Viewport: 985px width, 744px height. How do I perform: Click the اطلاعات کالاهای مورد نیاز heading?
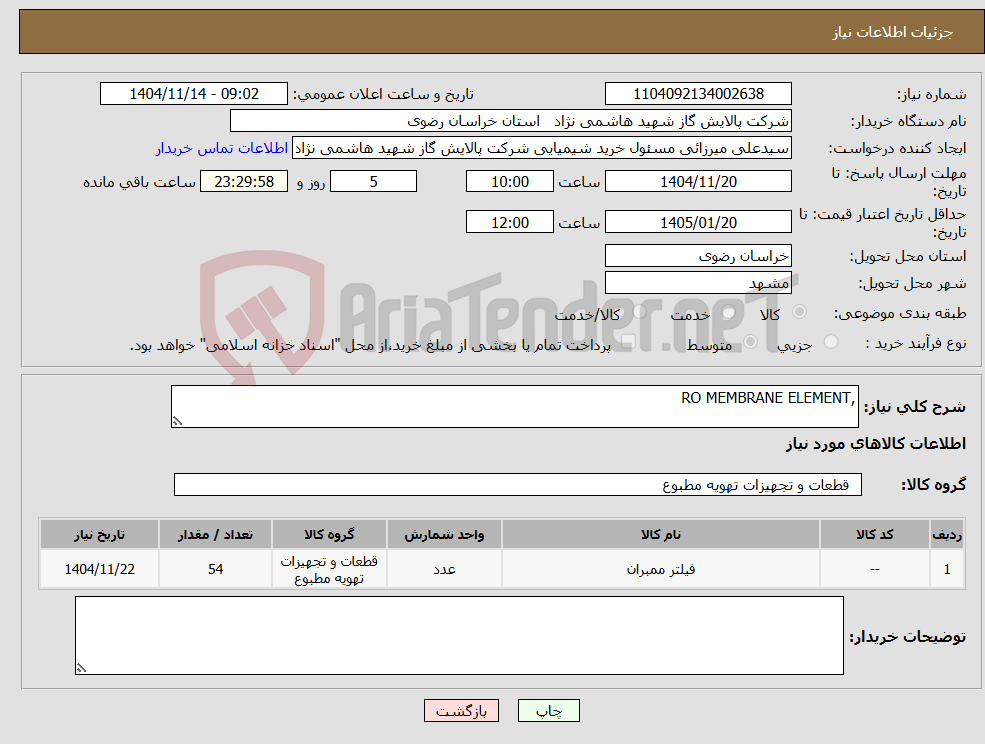tap(875, 444)
